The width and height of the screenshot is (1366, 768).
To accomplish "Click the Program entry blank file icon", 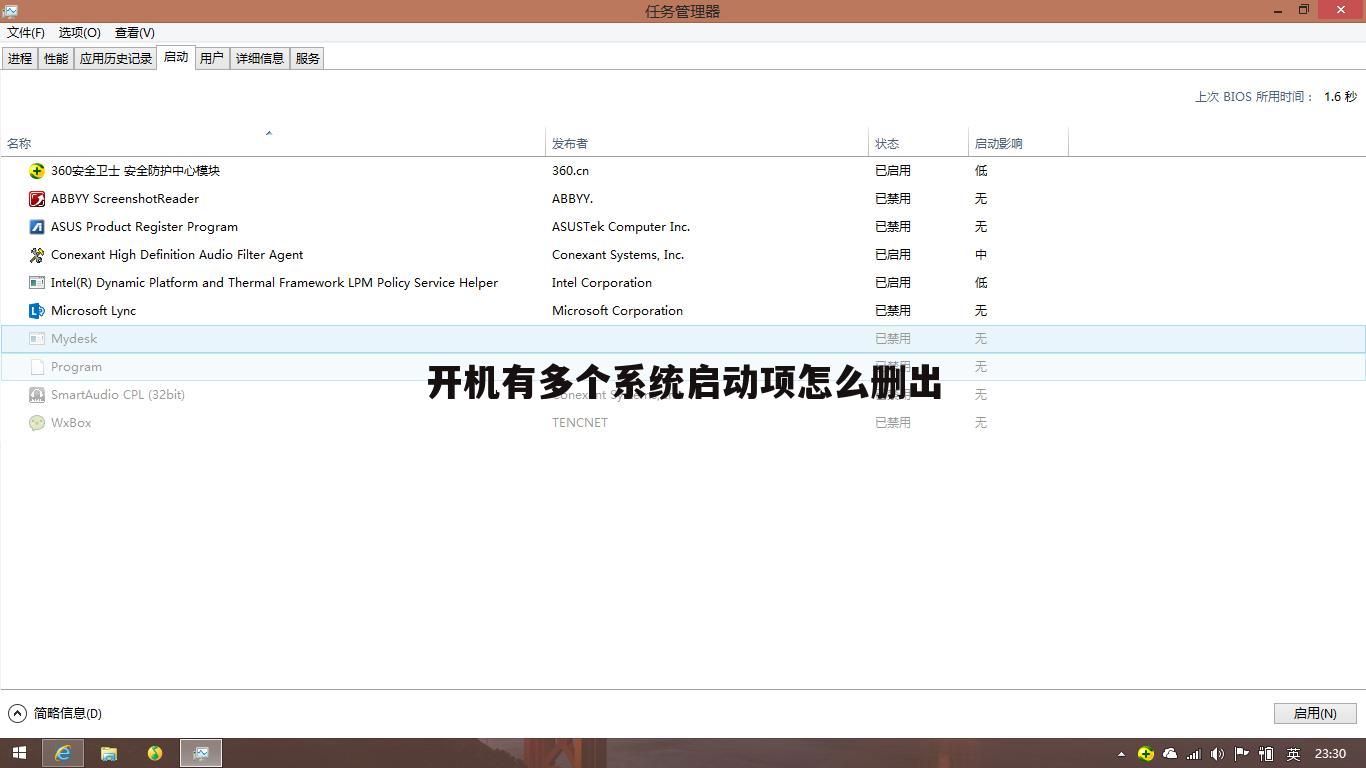I will [37, 367].
